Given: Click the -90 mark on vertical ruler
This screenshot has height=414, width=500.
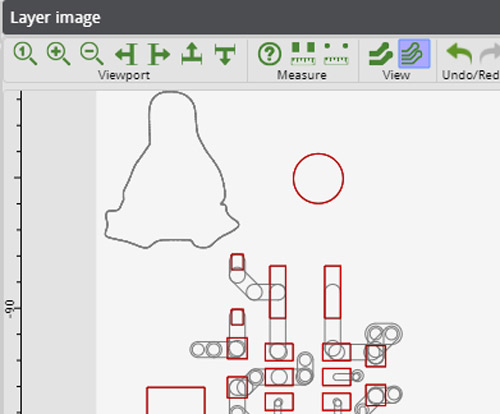Looking at the screenshot, I should point(10,309).
